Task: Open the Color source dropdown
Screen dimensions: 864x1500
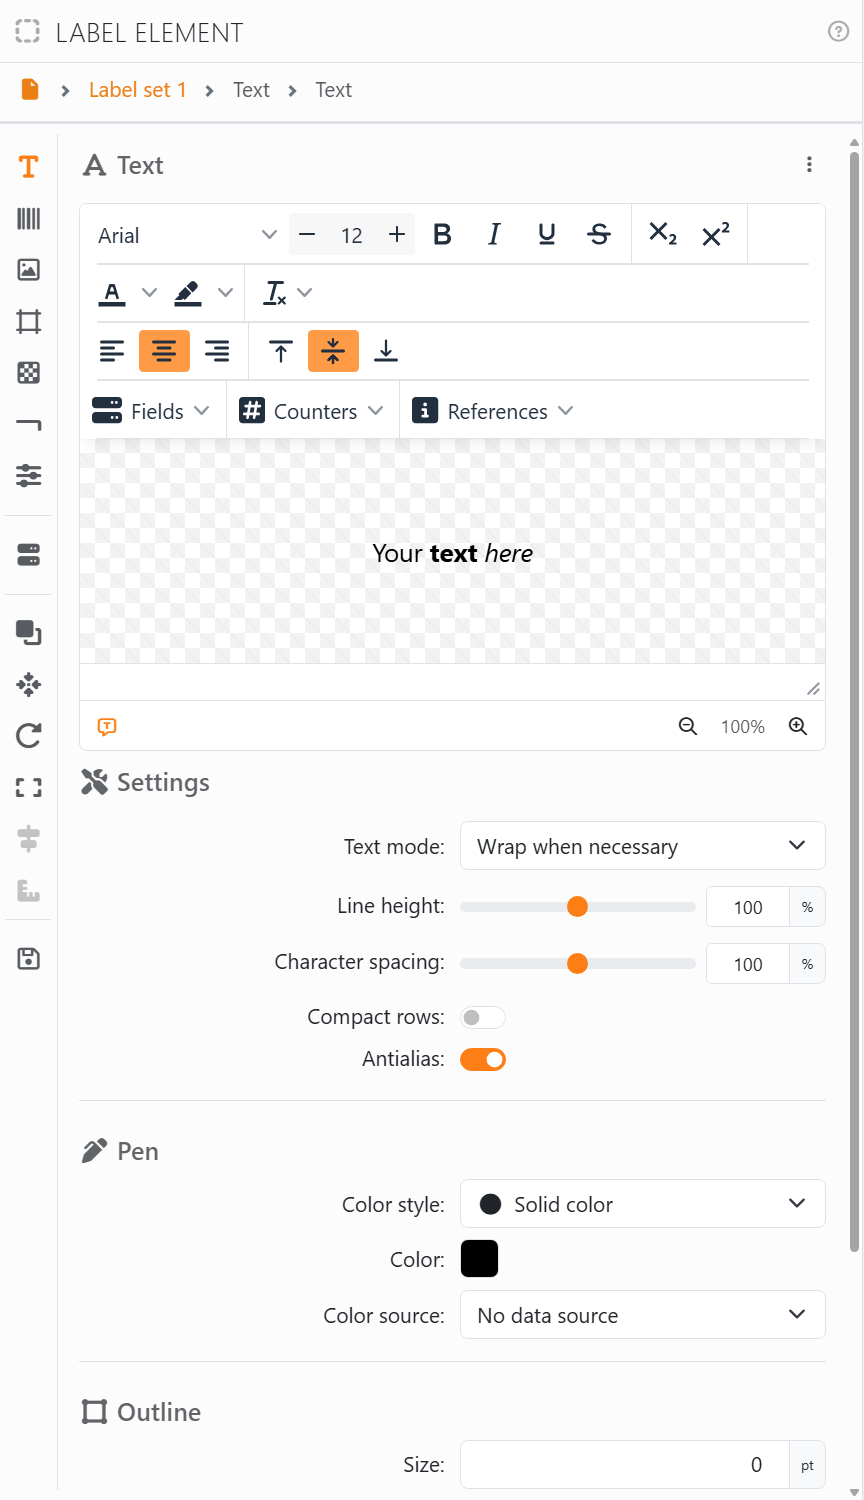Action: [x=643, y=1315]
